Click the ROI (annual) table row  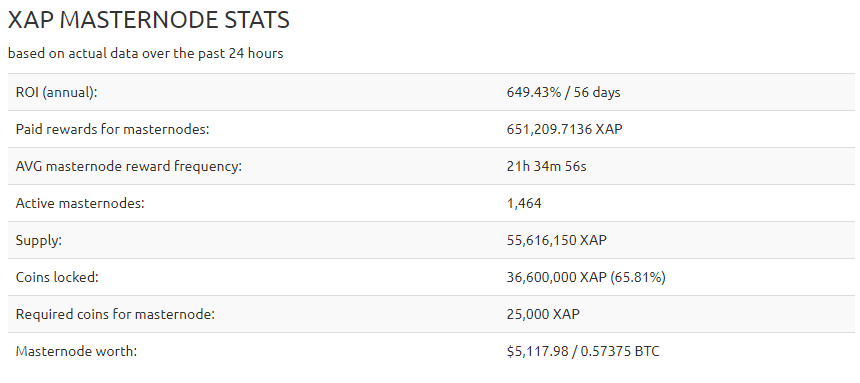pos(432,92)
